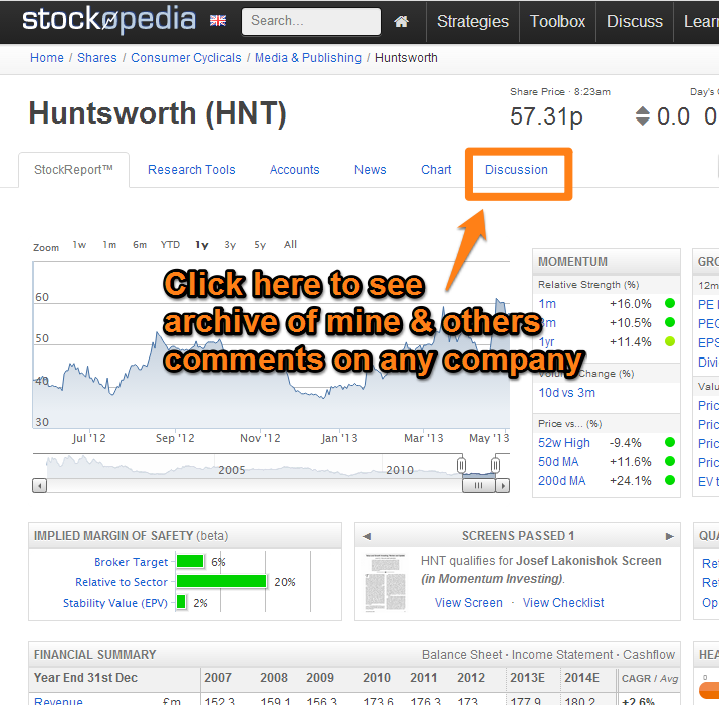Open the Consumer Cyclicals breadcrumb
The width and height of the screenshot is (719, 705).
point(186,58)
